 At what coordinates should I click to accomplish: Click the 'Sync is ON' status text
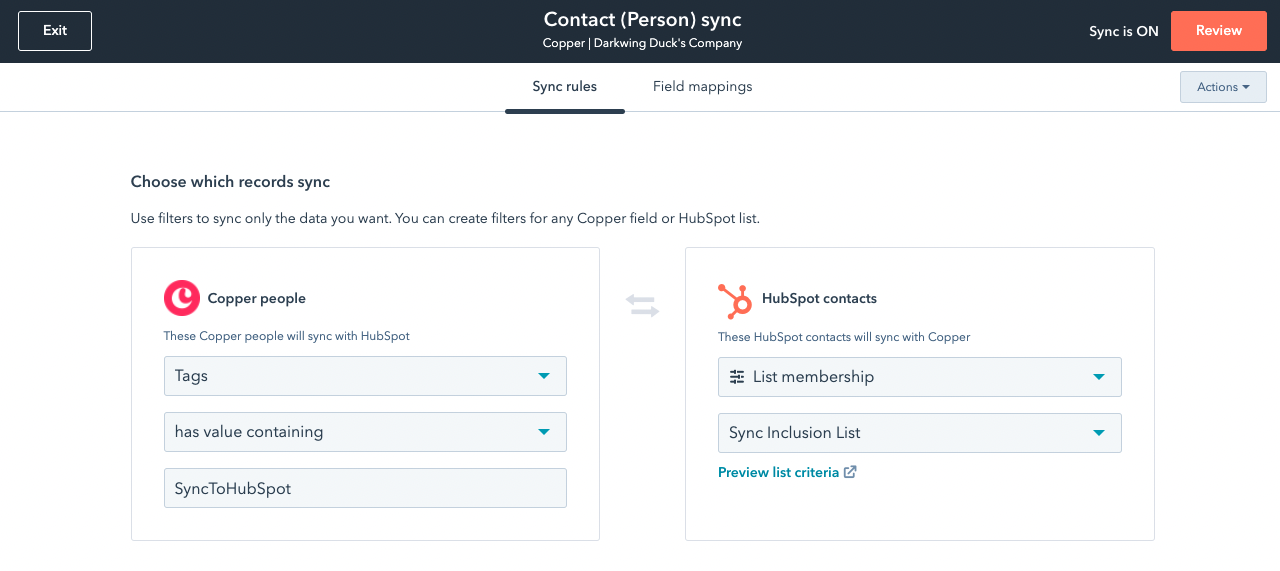coord(1124,31)
